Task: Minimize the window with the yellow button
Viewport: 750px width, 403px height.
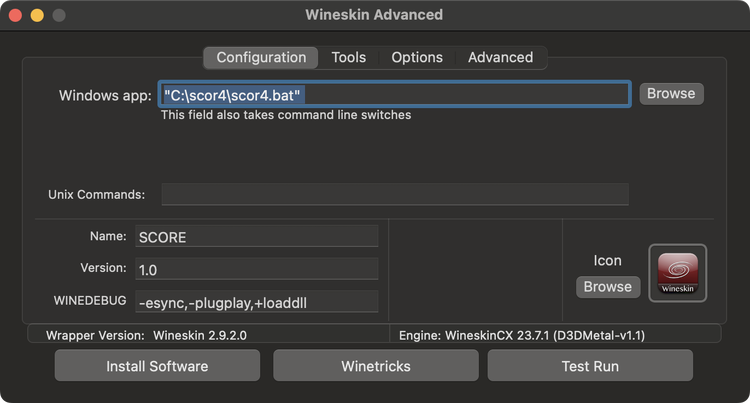Action: (37, 16)
